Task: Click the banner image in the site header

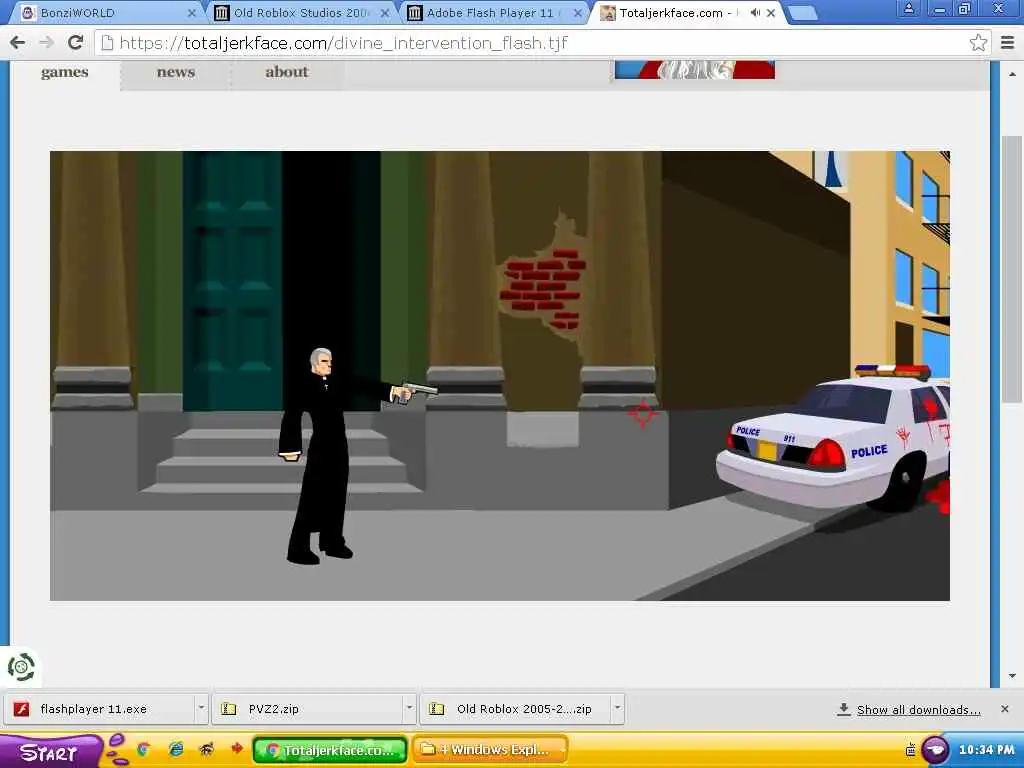Action: click(x=695, y=69)
